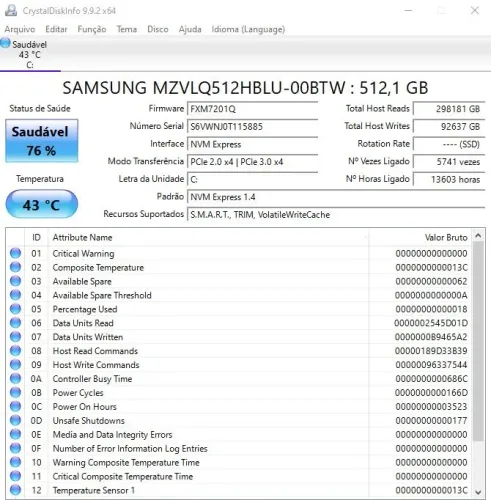
Task: Click the status icon for Power Cycles
Action: point(15,393)
